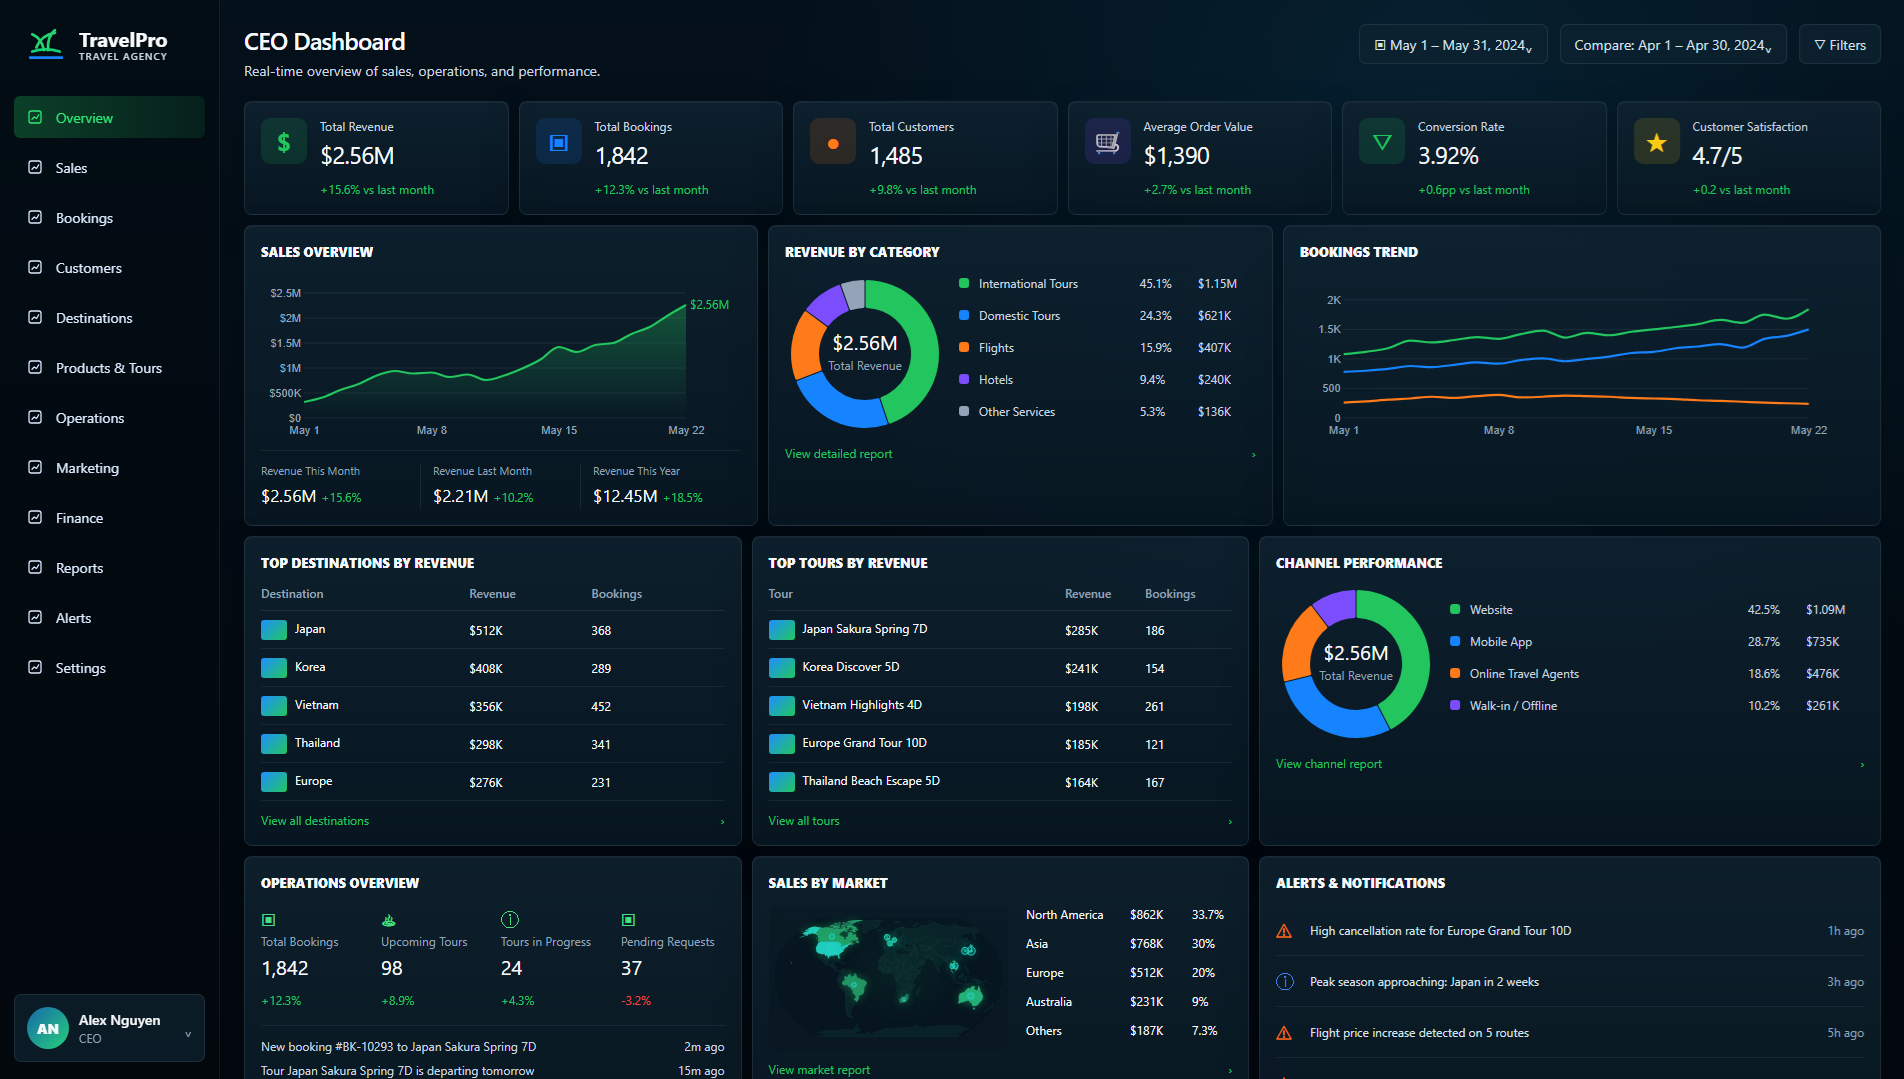This screenshot has width=1904, height=1079.
Task: Click the Mobile App blue legend swatch
Action: pos(1455,641)
